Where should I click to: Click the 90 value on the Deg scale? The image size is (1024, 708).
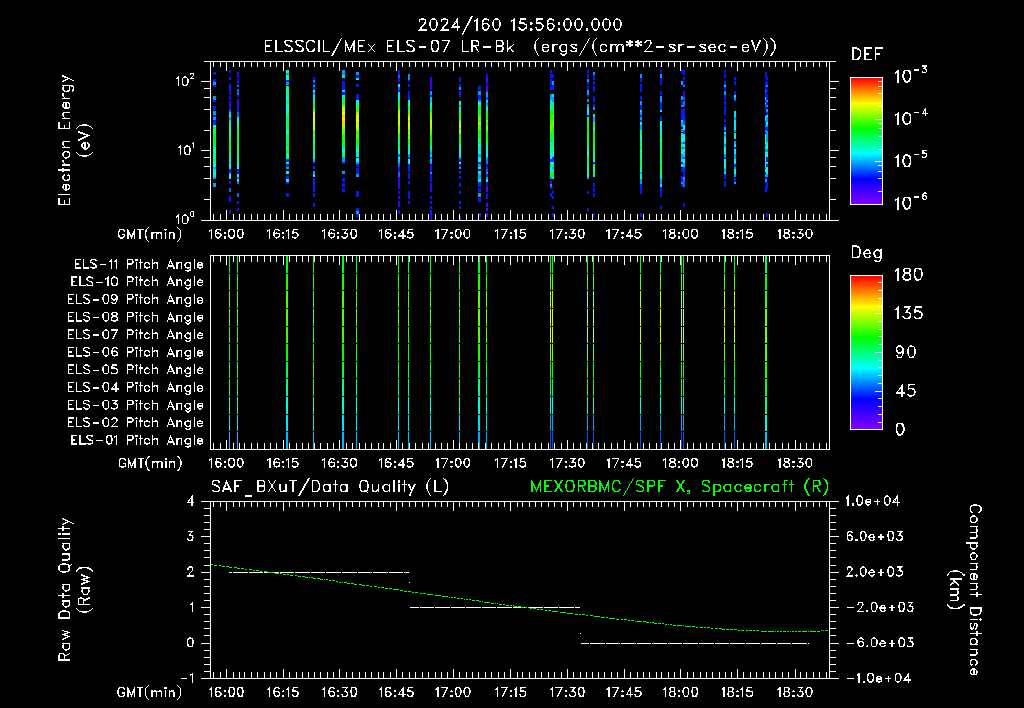[x=906, y=353]
